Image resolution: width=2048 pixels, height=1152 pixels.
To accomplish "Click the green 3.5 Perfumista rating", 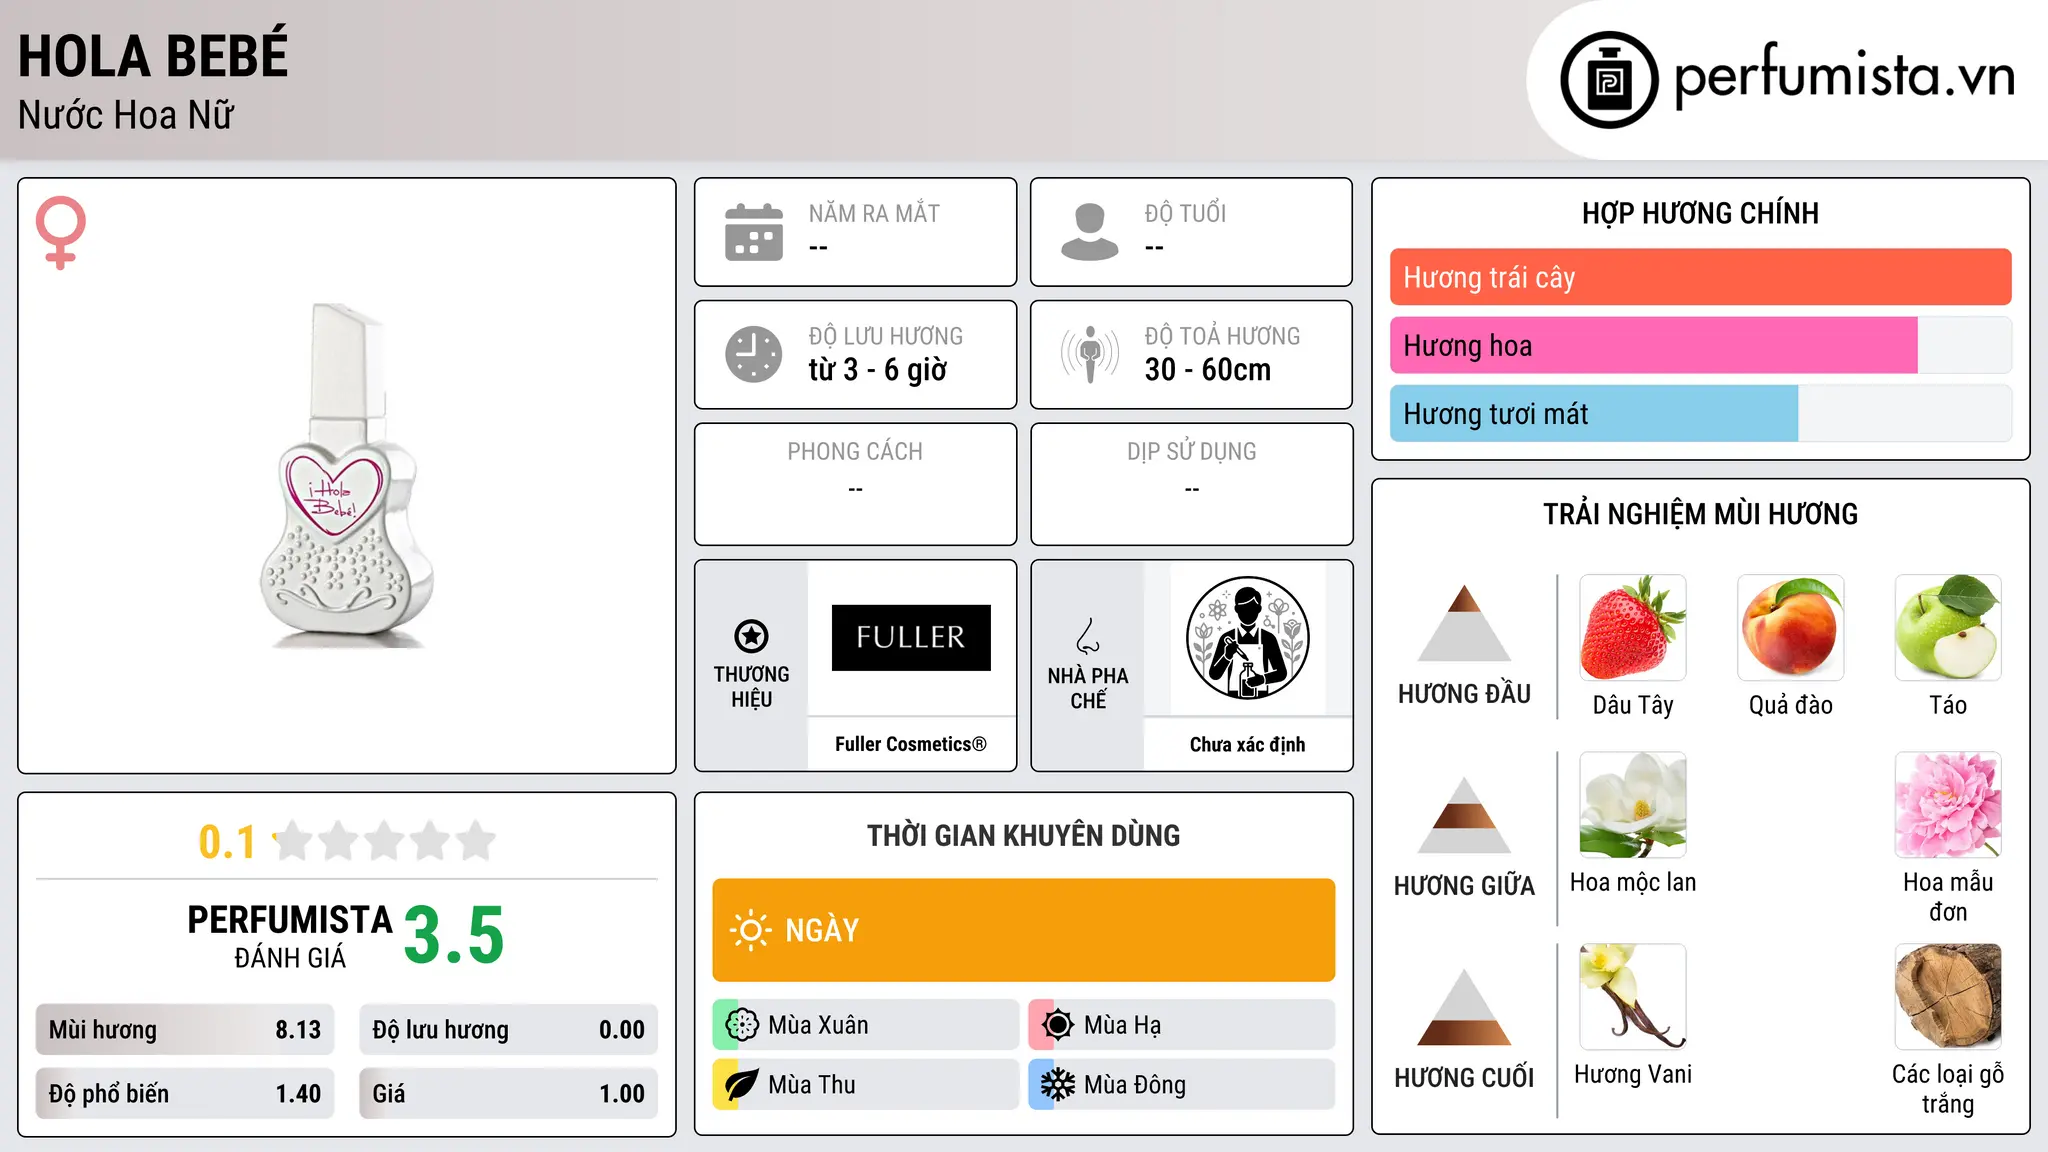I will pyautogui.click(x=454, y=934).
